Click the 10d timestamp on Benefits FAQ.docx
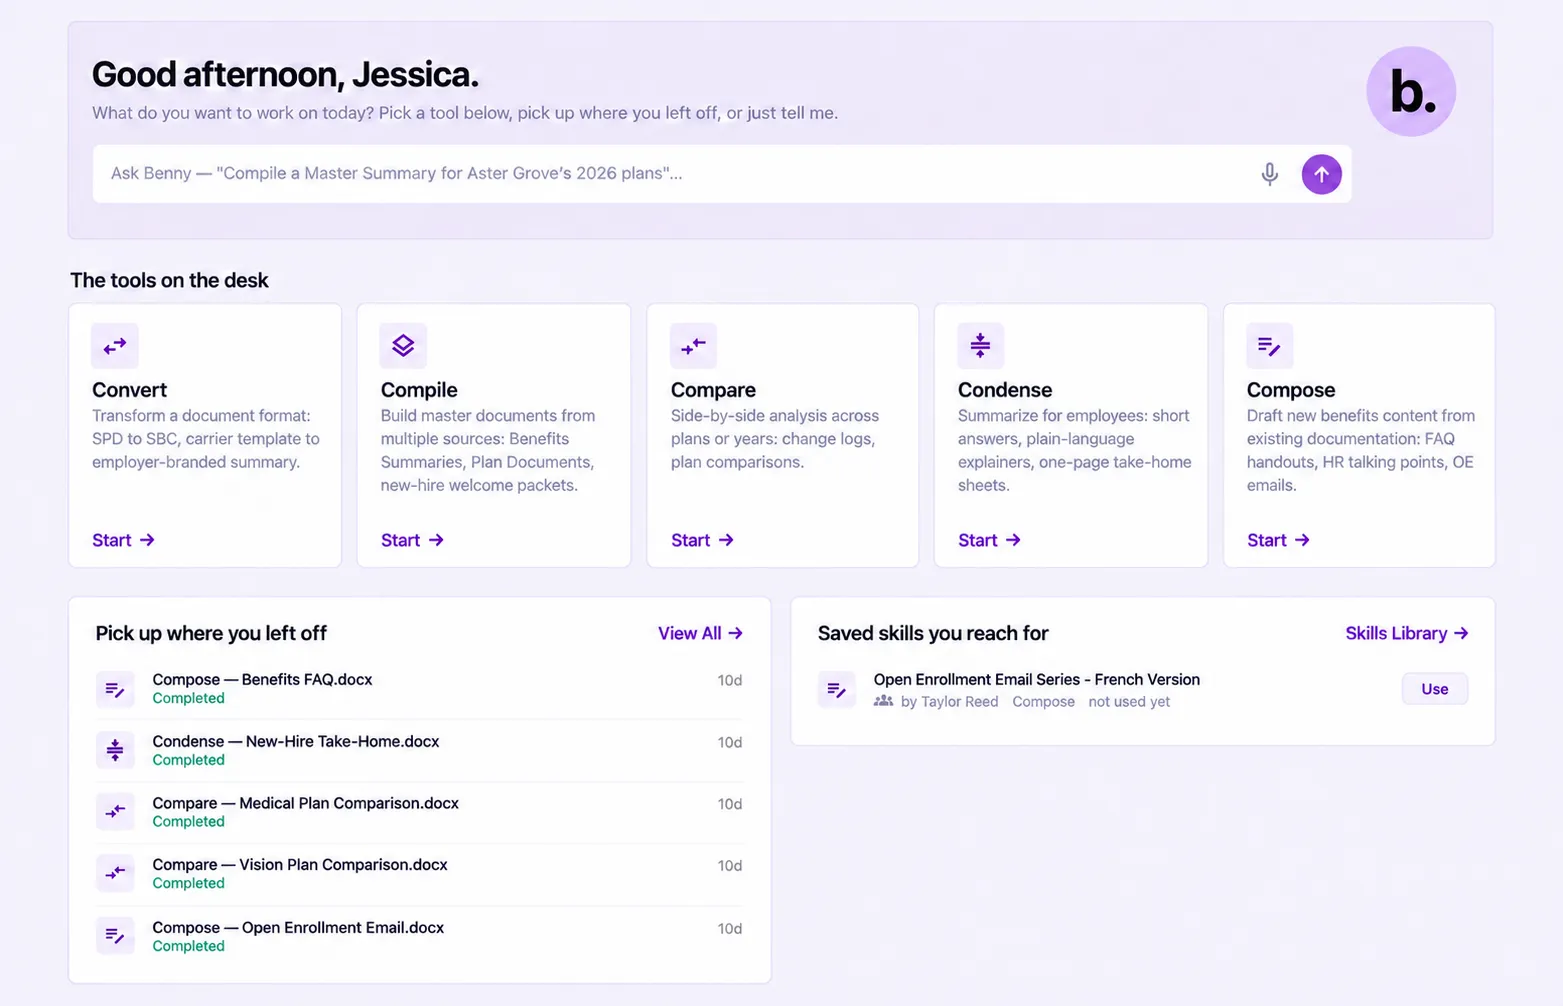The height and width of the screenshot is (1006, 1563). tap(729, 680)
